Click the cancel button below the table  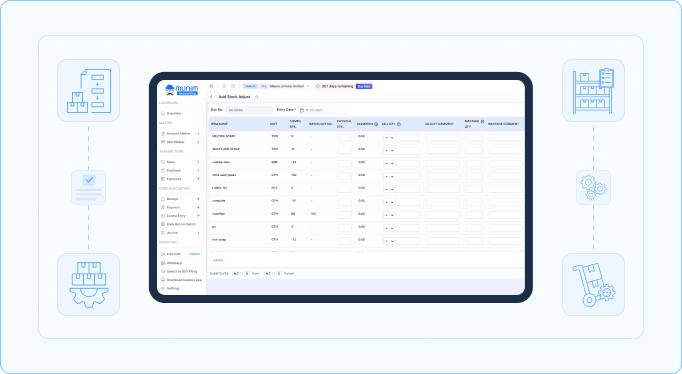pyautogui.click(x=218, y=260)
